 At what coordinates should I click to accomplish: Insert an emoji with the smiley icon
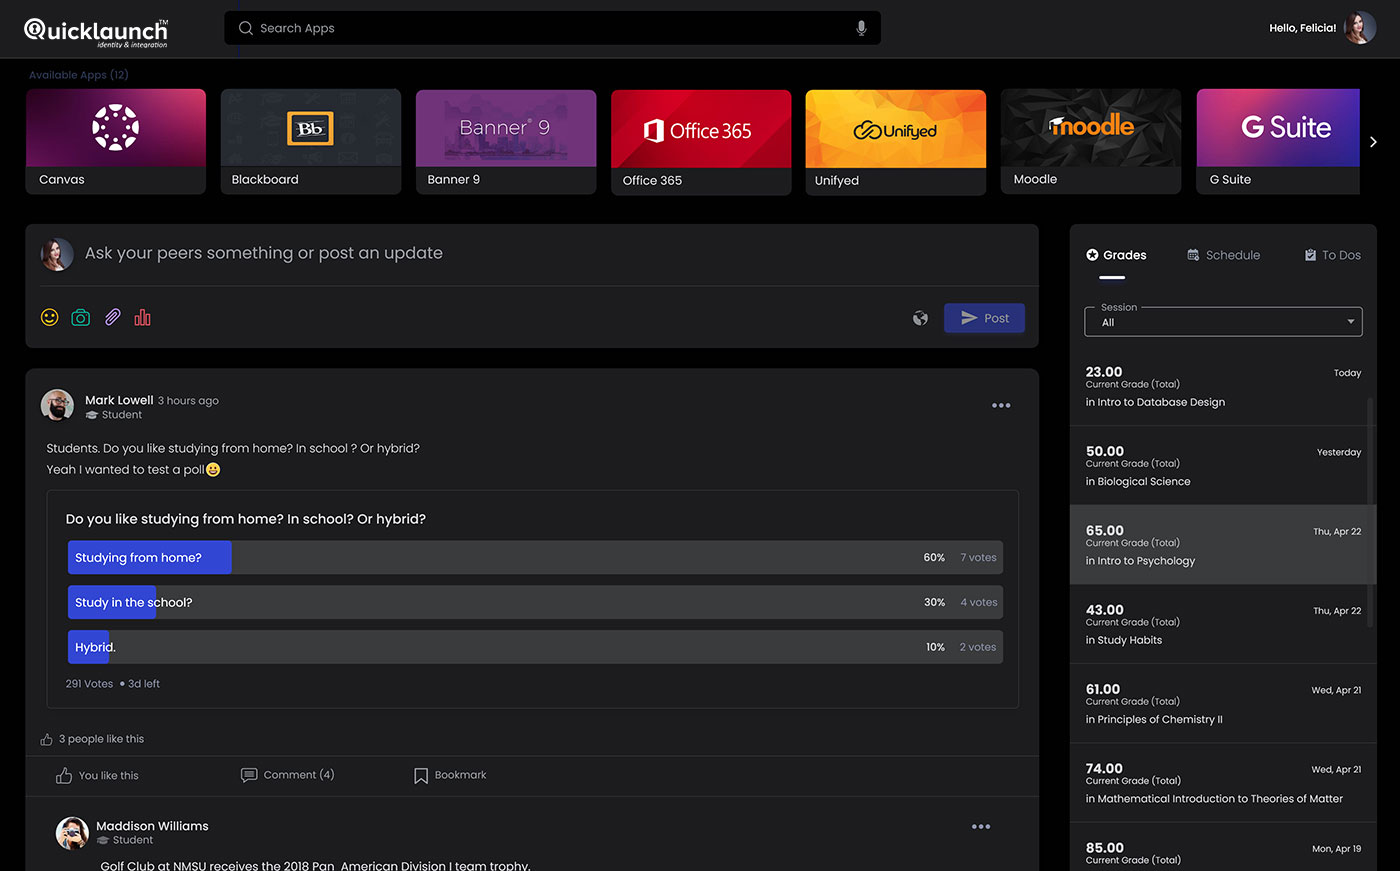[49, 317]
